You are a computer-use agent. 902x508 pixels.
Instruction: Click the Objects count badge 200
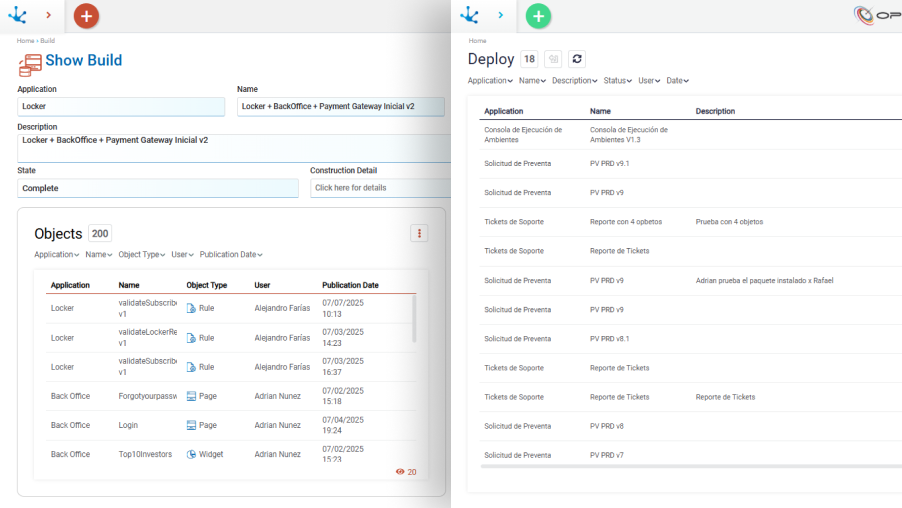(100, 234)
